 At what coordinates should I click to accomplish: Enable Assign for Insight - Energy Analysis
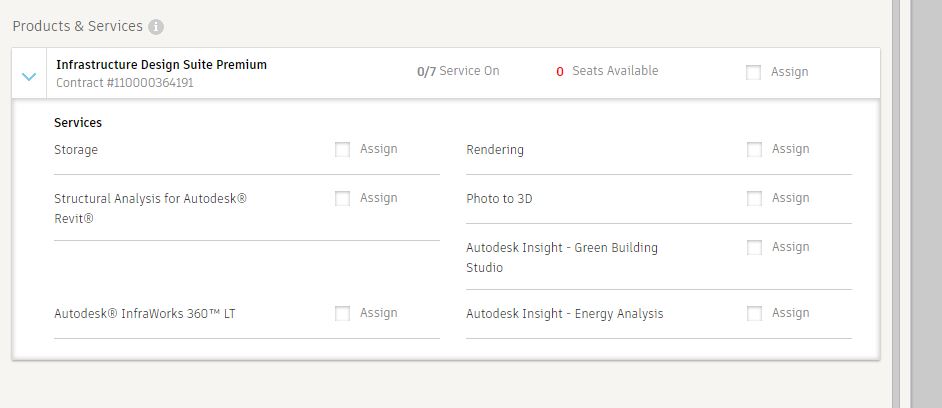[754, 313]
